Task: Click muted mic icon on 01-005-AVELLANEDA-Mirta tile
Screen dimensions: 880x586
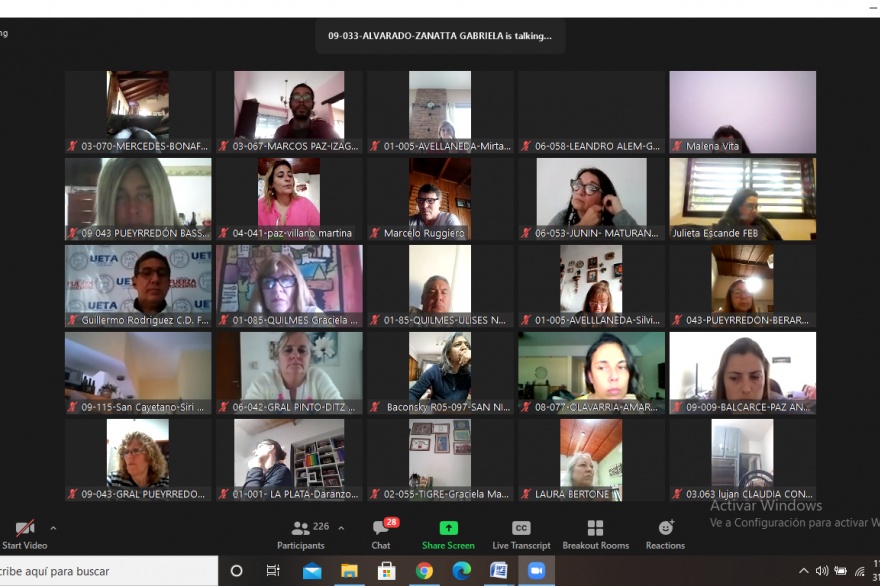Action: (x=375, y=146)
